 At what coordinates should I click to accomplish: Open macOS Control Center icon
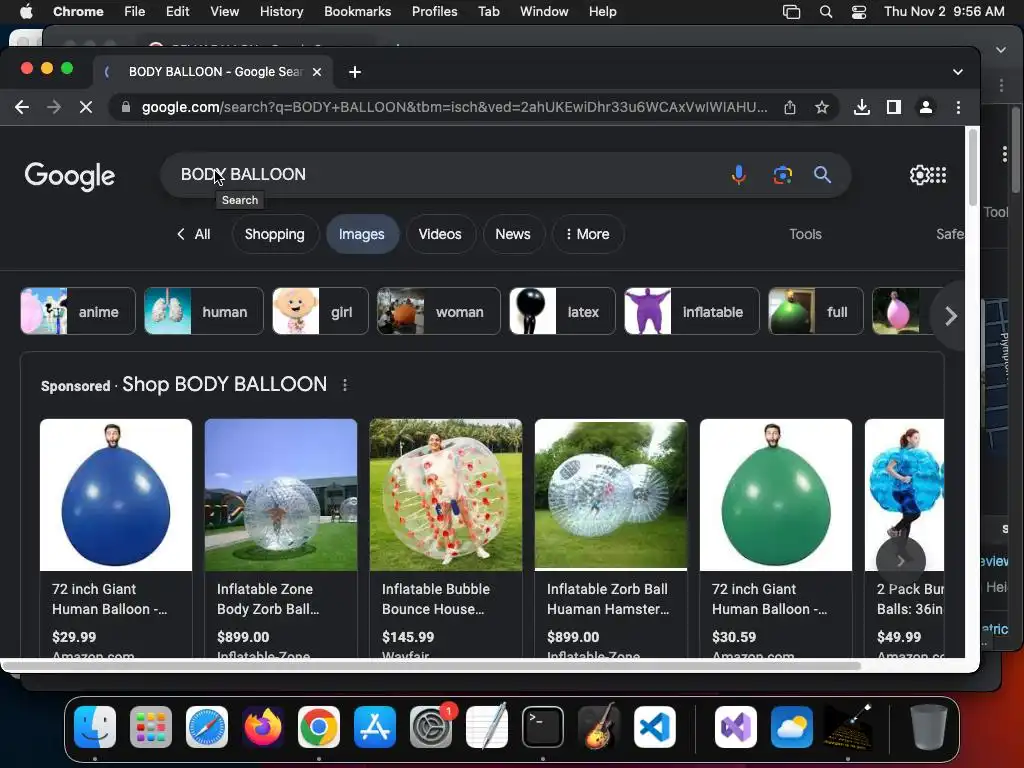pos(859,12)
